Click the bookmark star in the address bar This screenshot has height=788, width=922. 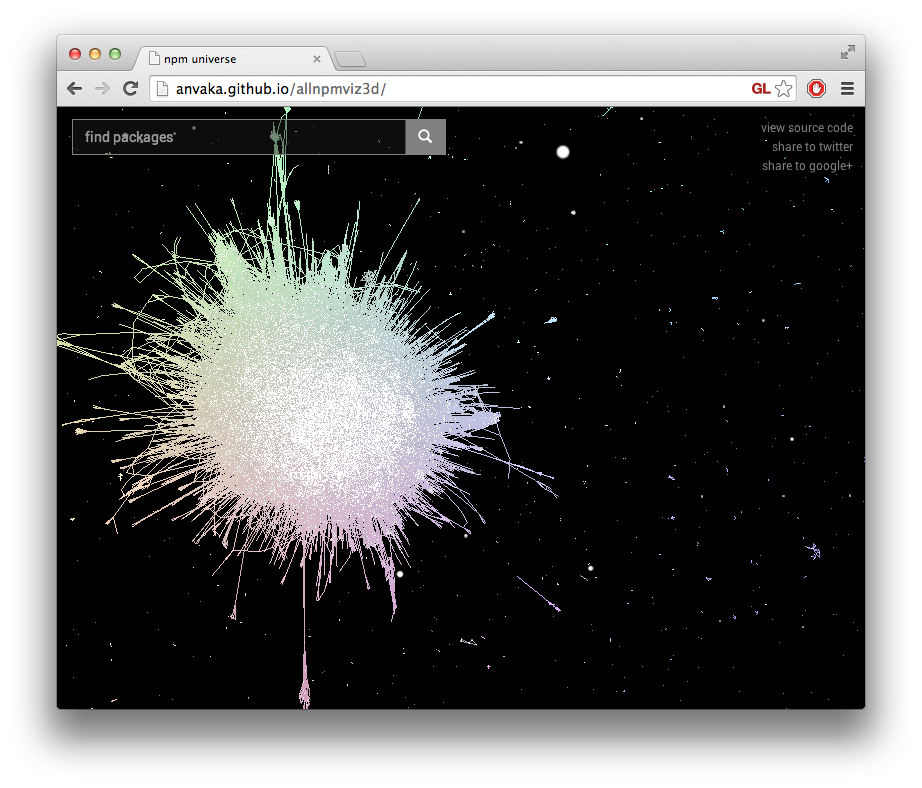click(x=783, y=88)
